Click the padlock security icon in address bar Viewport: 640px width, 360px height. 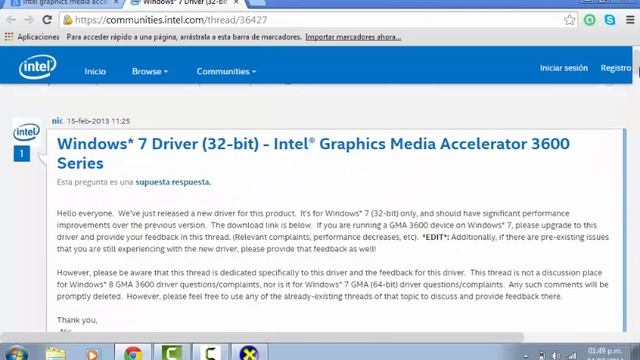tap(68, 20)
